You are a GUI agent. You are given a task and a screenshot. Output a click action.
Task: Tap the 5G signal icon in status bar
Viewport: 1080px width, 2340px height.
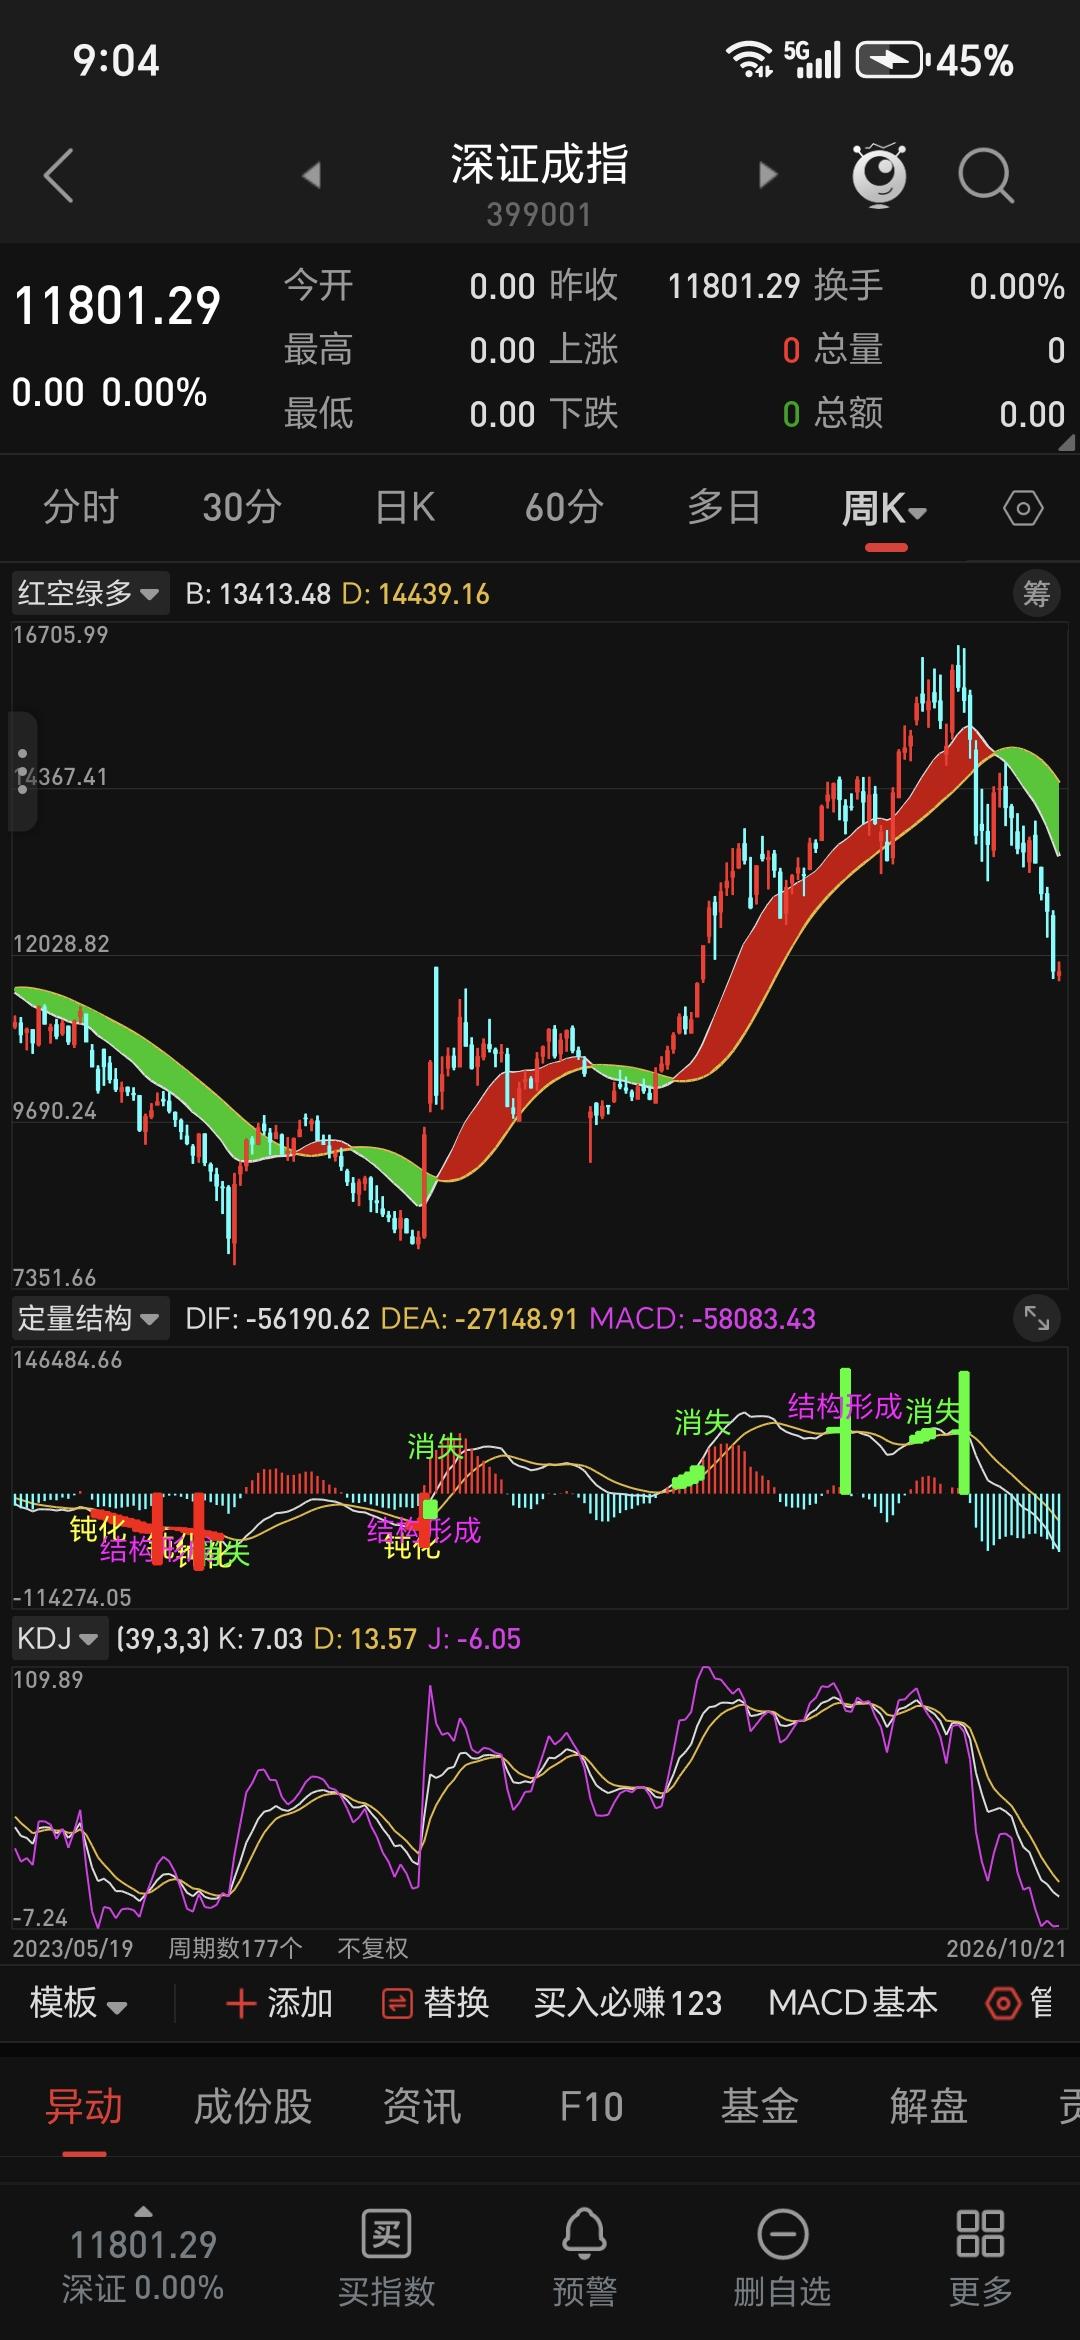[x=812, y=60]
